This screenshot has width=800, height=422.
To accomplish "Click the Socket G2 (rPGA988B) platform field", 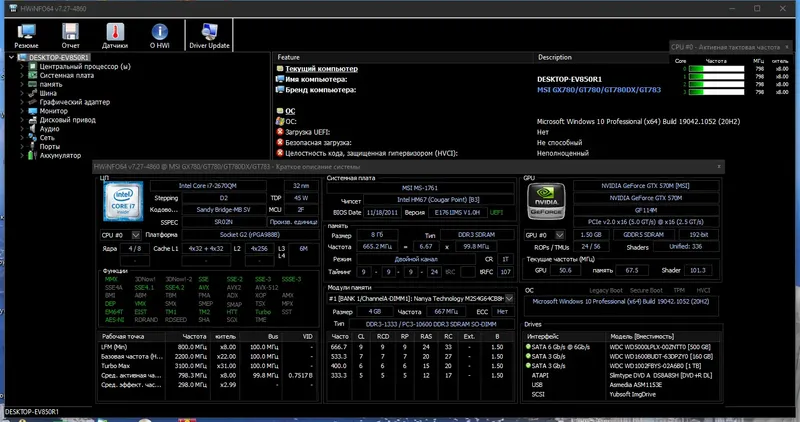I will [x=250, y=235].
